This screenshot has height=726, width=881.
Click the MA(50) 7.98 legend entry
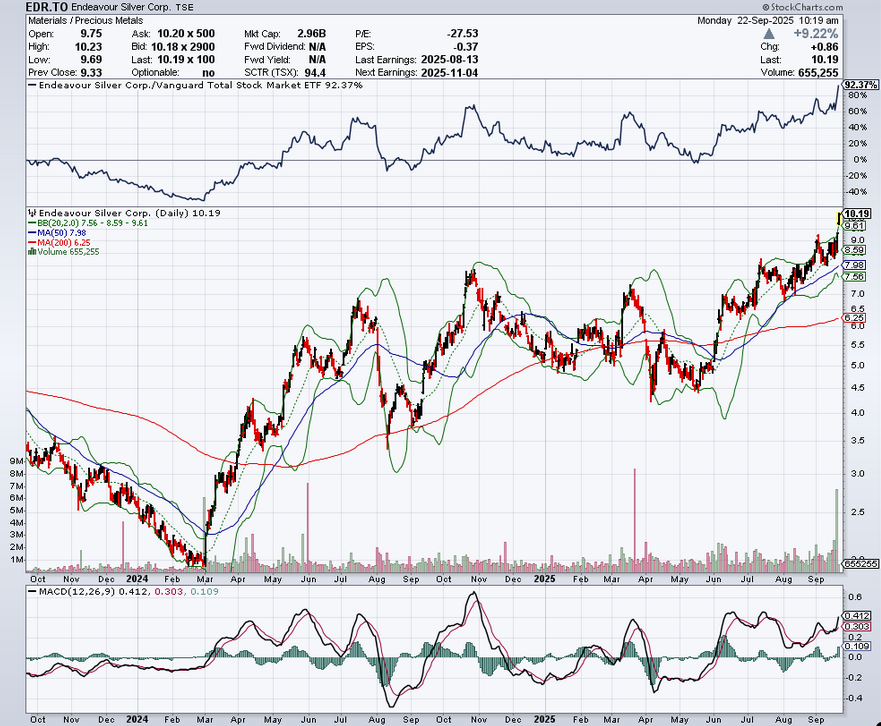(x=57, y=233)
